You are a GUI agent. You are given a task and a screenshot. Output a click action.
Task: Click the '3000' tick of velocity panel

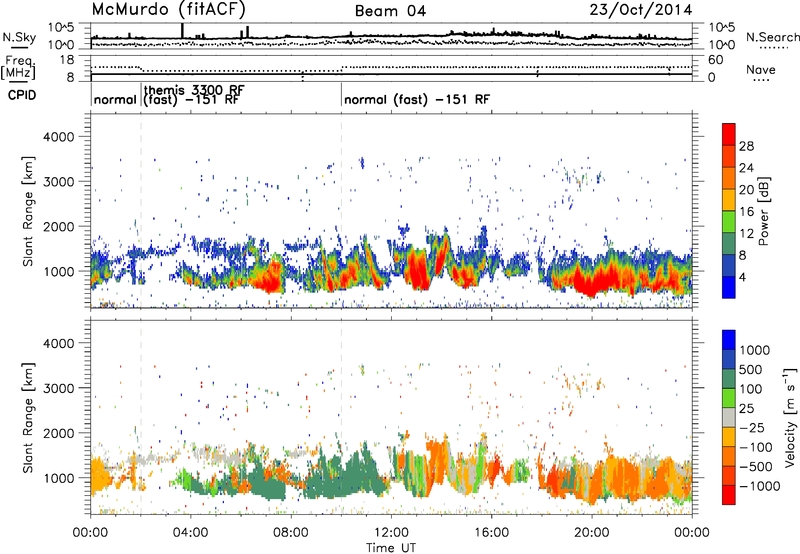(x=58, y=388)
